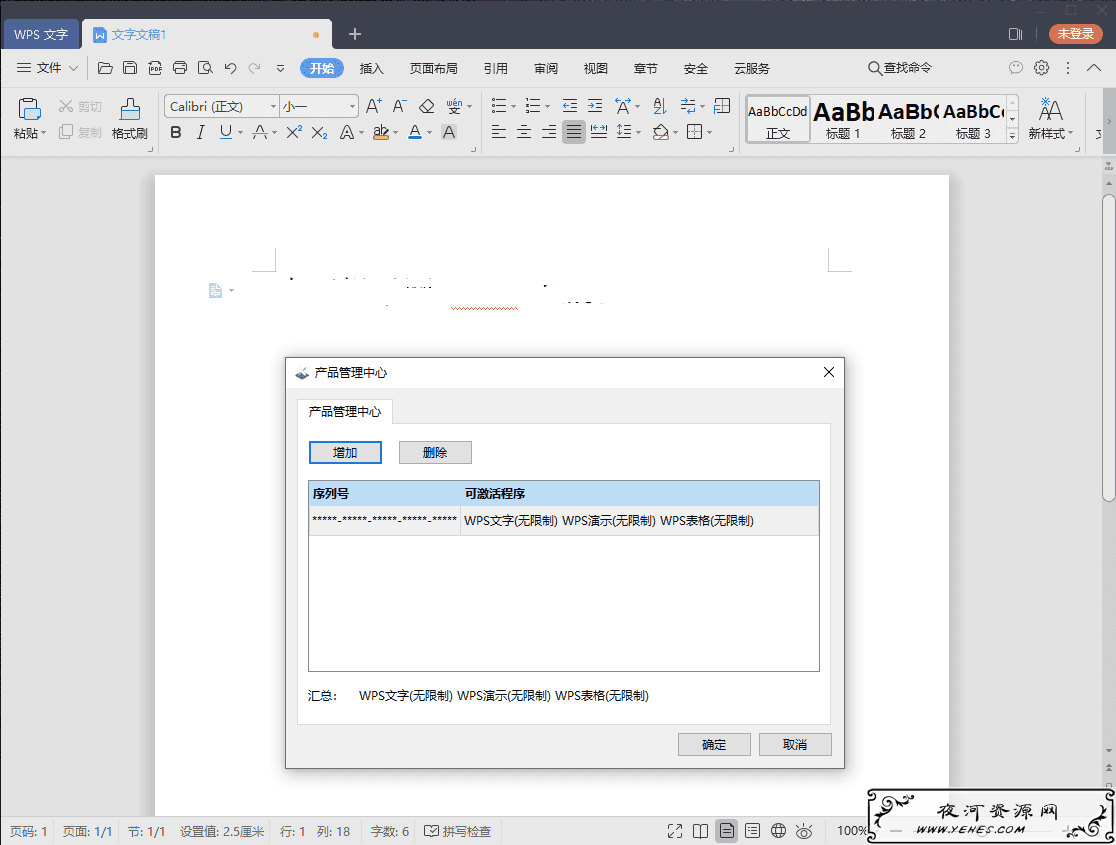Switch to full screen view icon
This screenshot has width=1116, height=845.
tap(675, 831)
